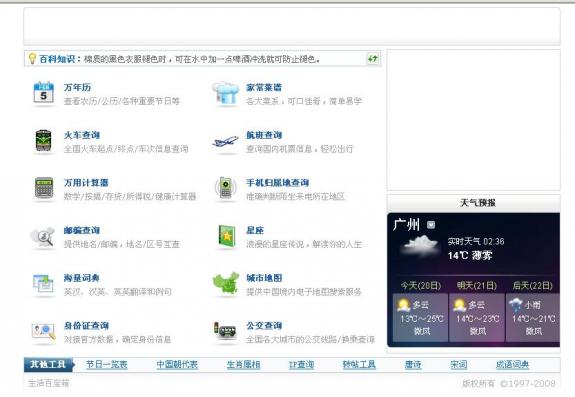Open the train 火车查询 icon

tap(43, 140)
